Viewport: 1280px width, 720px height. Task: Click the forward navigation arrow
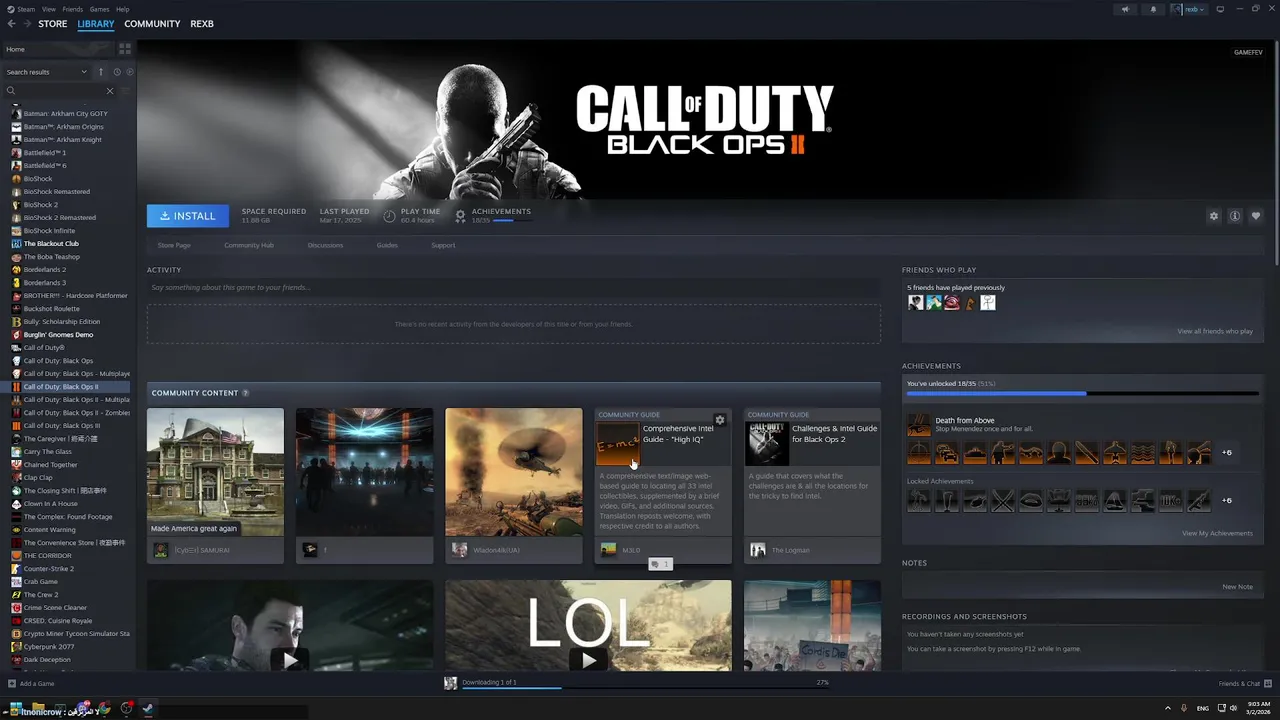pyautogui.click(x=26, y=24)
